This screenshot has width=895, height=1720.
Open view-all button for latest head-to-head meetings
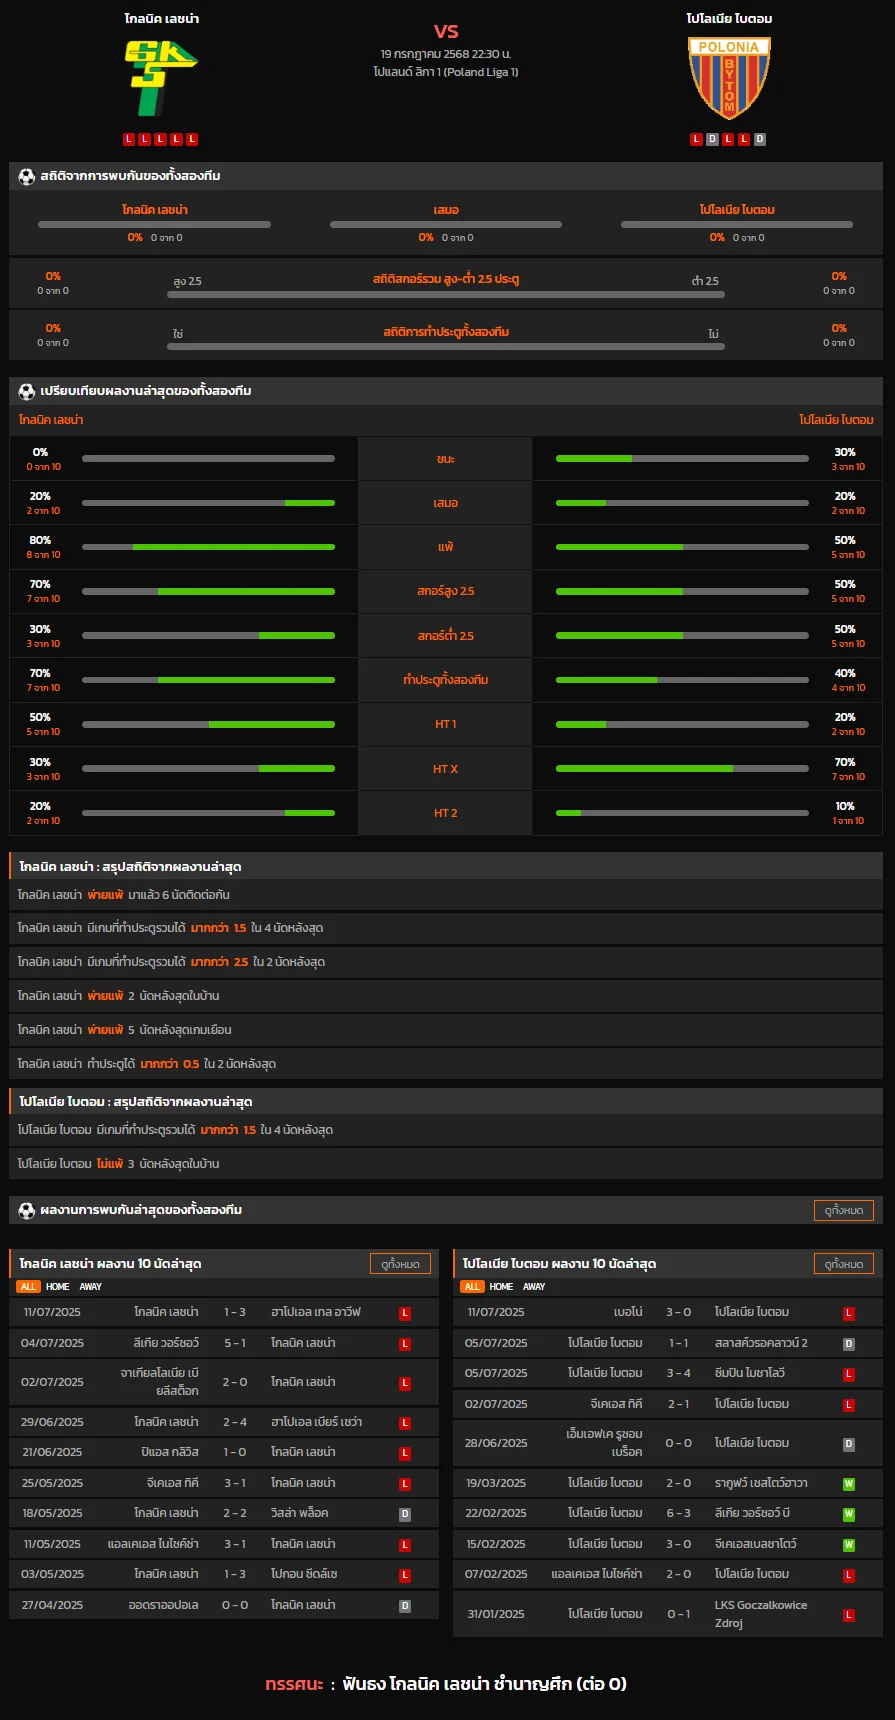(844, 1210)
